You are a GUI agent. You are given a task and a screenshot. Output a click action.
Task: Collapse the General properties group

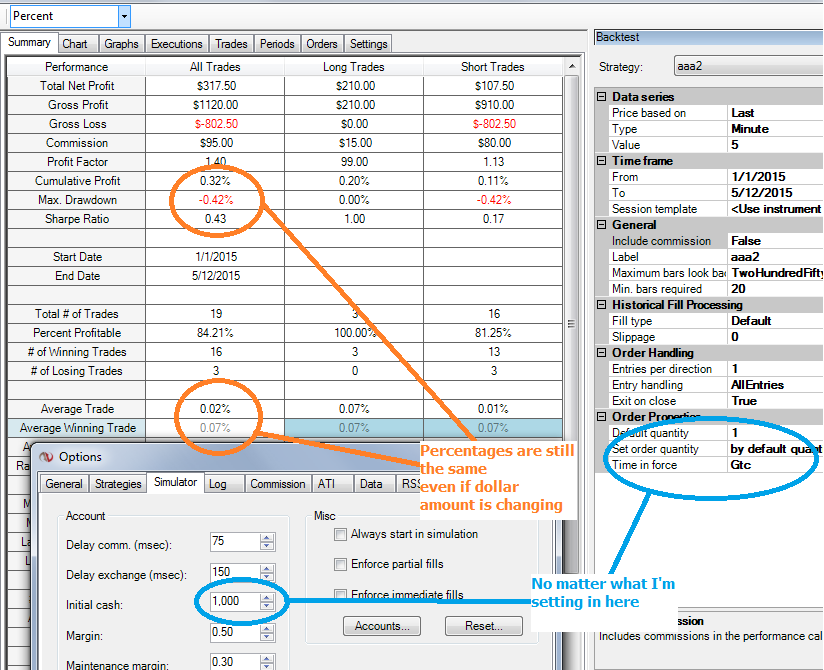click(x=602, y=225)
